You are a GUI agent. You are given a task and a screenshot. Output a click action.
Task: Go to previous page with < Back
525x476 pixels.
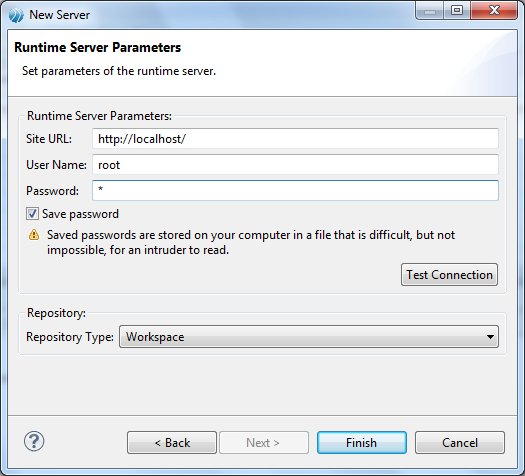click(172, 443)
